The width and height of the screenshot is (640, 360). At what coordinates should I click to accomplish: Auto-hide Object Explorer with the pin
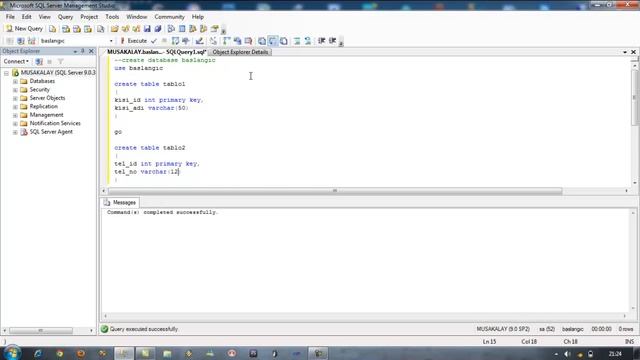[83, 51]
